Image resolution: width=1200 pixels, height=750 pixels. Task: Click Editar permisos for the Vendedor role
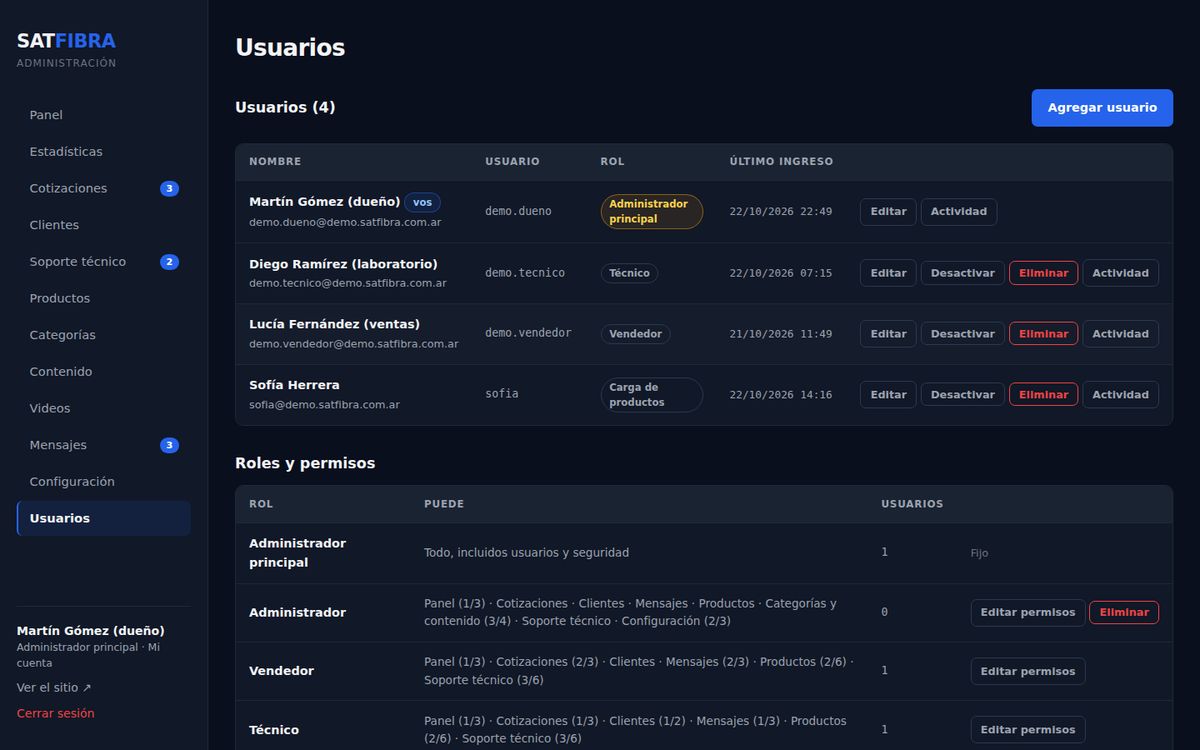1028,671
